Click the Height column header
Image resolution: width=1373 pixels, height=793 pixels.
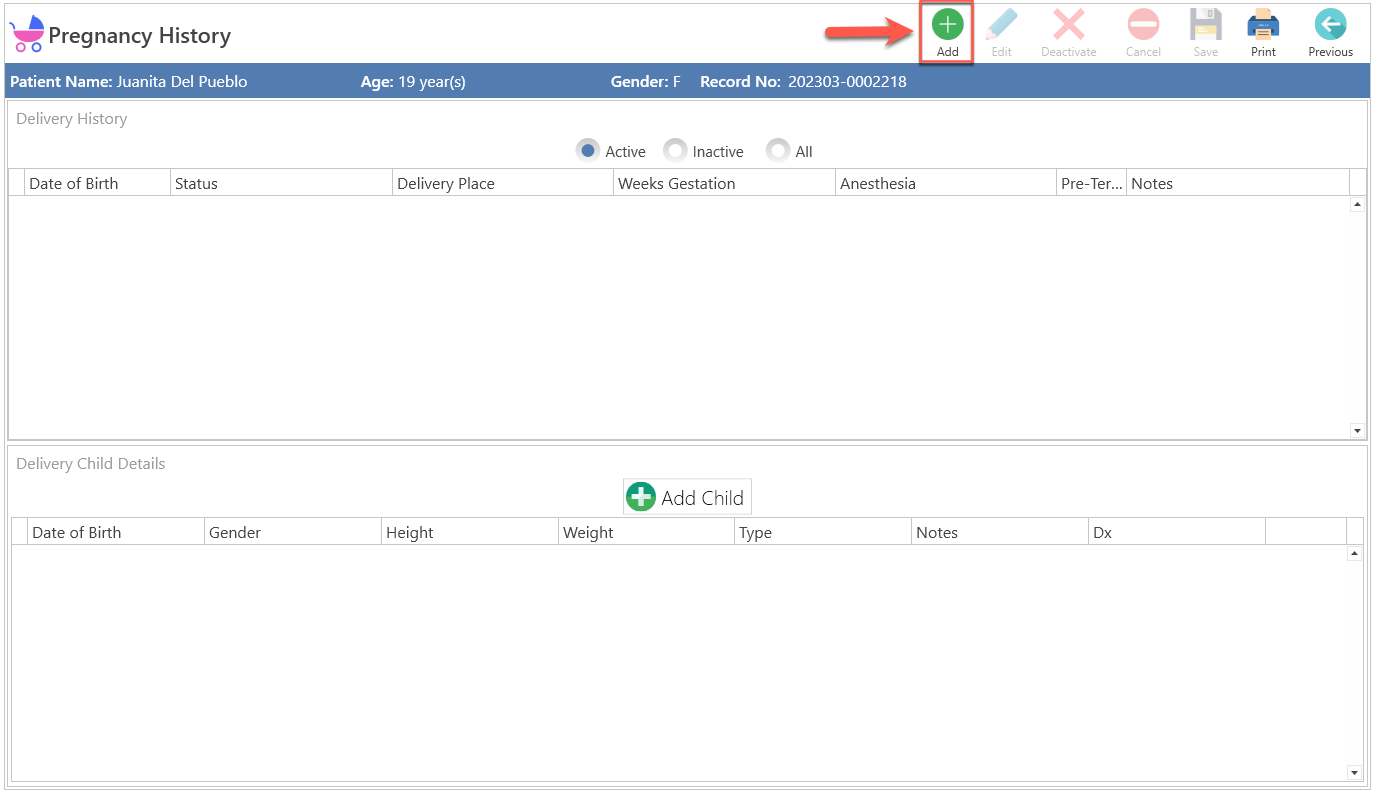[x=470, y=532]
